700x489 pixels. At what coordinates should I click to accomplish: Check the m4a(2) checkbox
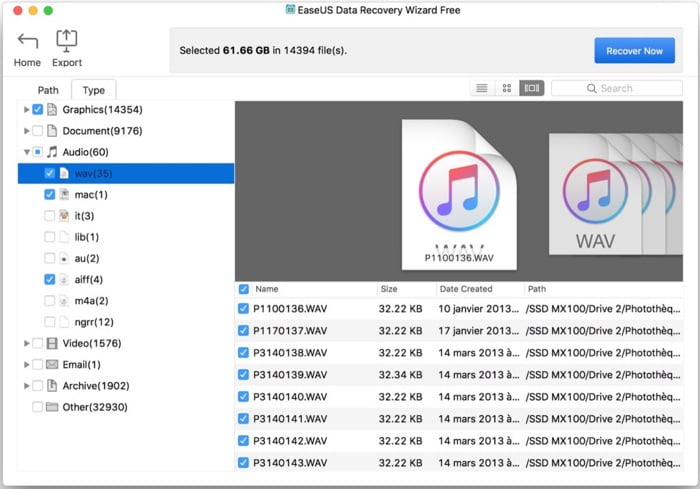tap(50, 301)
